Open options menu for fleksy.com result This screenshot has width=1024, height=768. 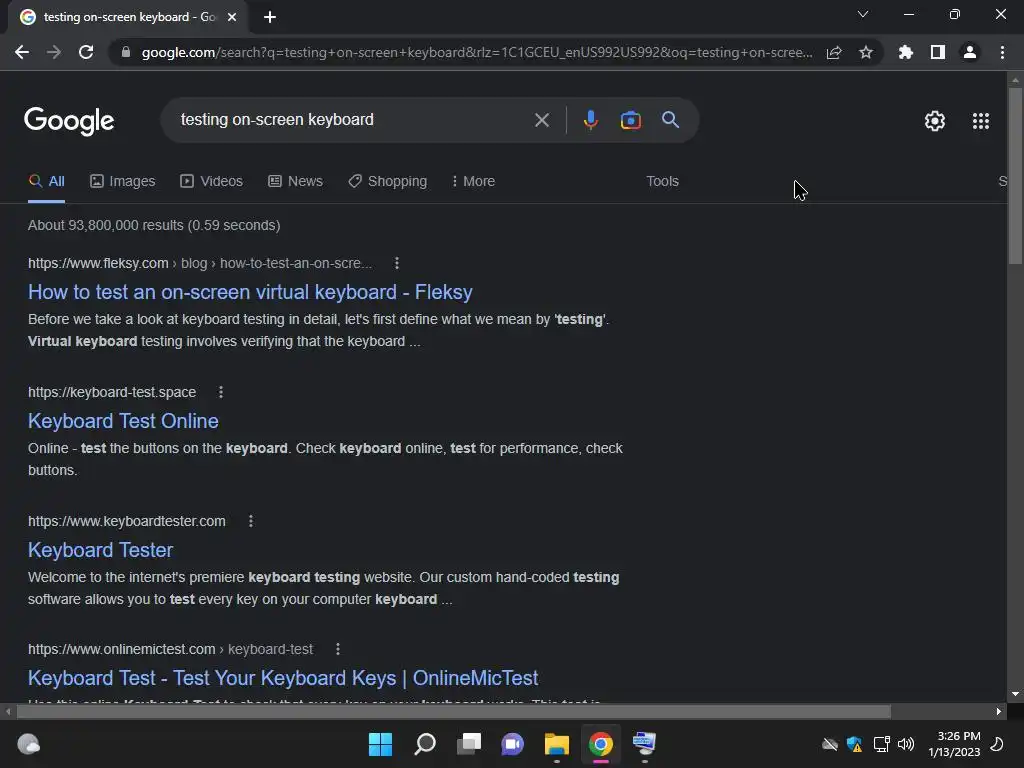[x=396, y=263]
